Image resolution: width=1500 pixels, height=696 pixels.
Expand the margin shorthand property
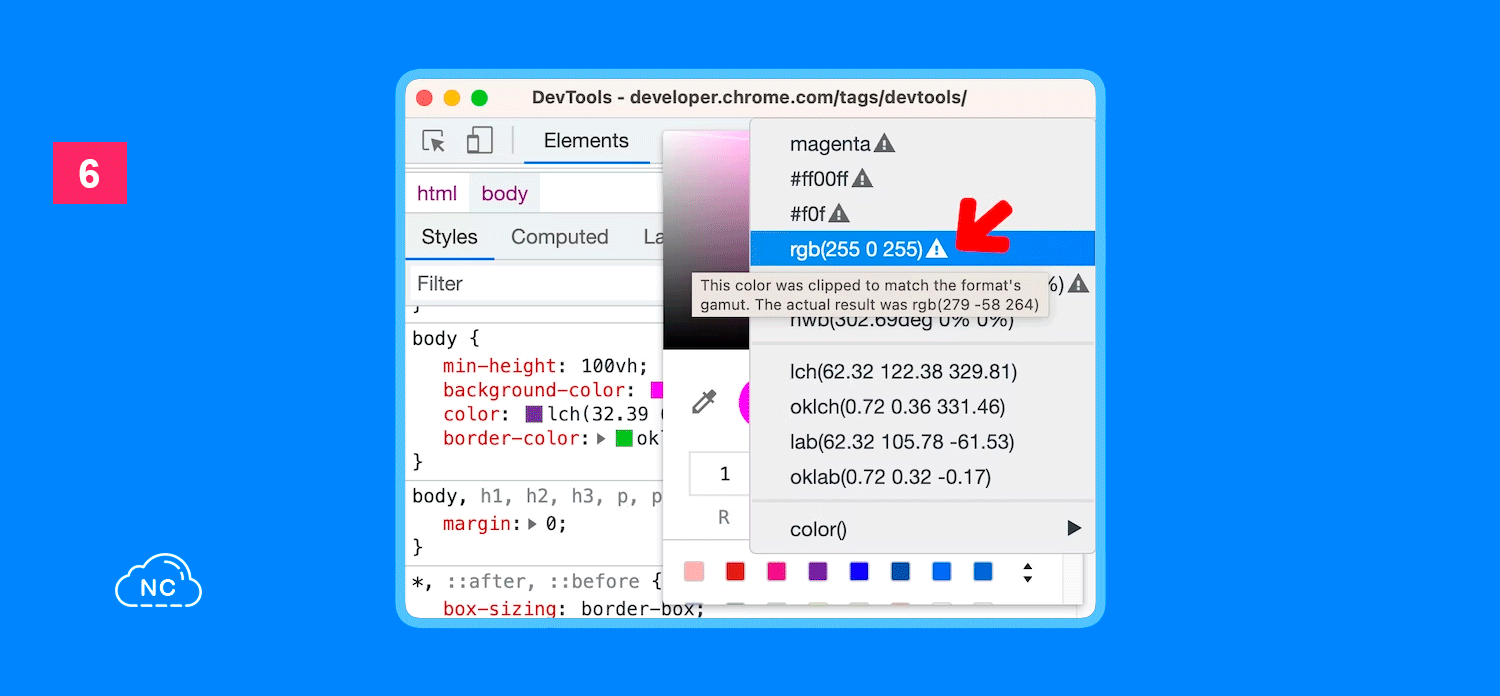(x=532, y=524)
